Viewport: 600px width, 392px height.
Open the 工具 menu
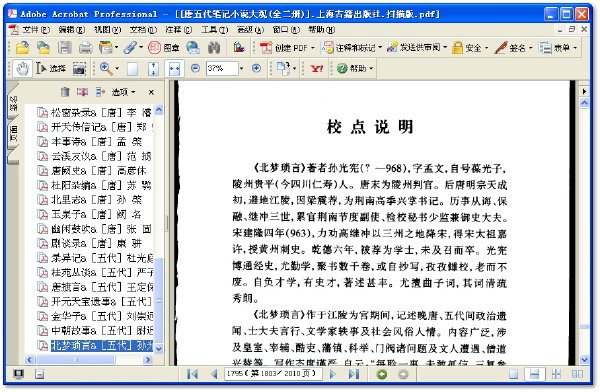click(215, 29)
